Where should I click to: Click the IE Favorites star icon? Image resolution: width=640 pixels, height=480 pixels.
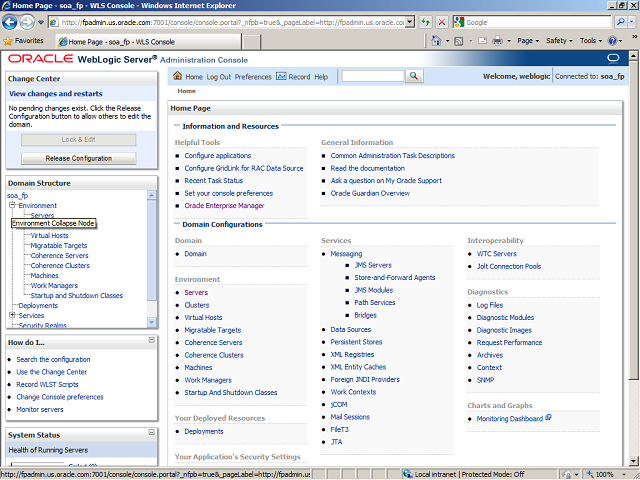pos(9,41)
